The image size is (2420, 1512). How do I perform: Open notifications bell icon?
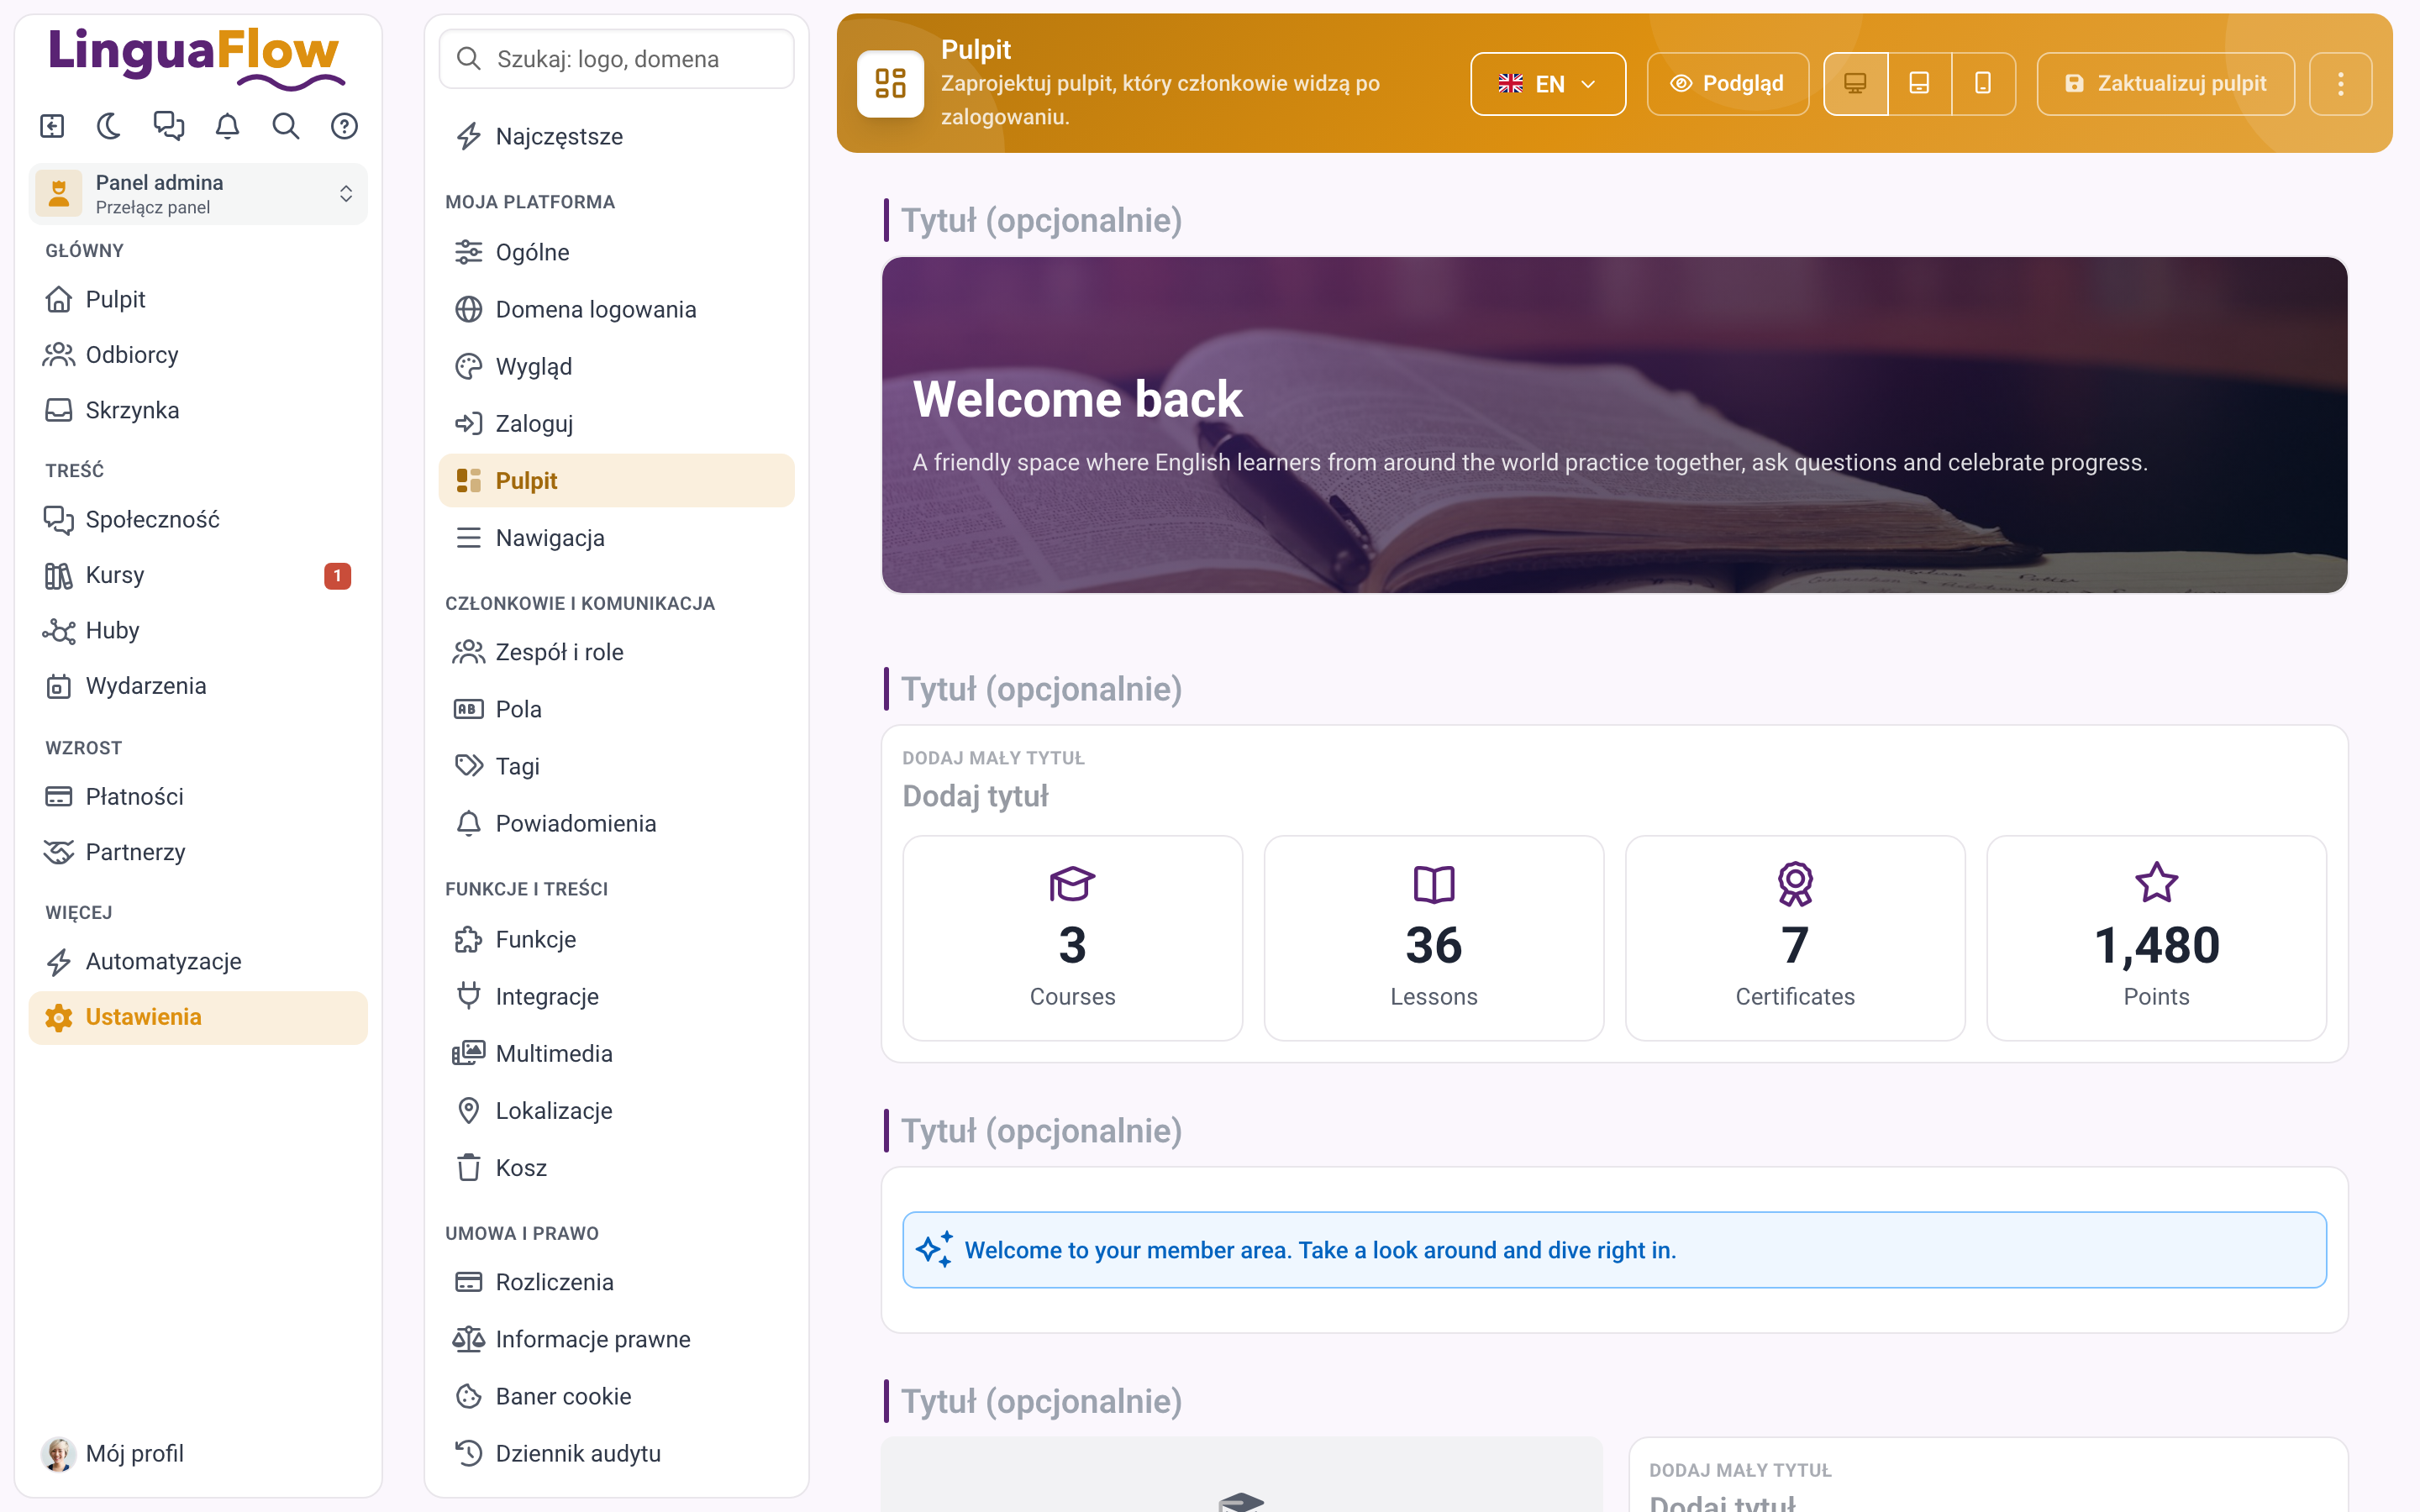coord(227,126)
